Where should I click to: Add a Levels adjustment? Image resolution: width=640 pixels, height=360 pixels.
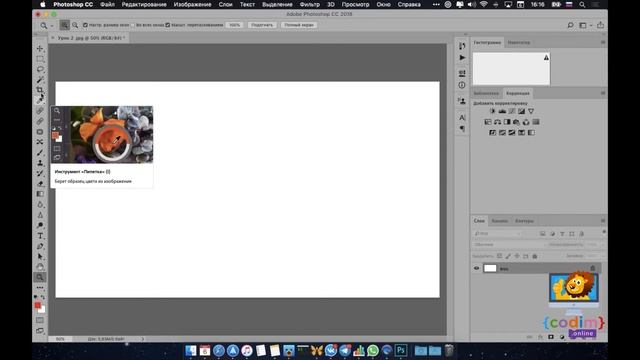pyautogui.click(x=502, y=111)
